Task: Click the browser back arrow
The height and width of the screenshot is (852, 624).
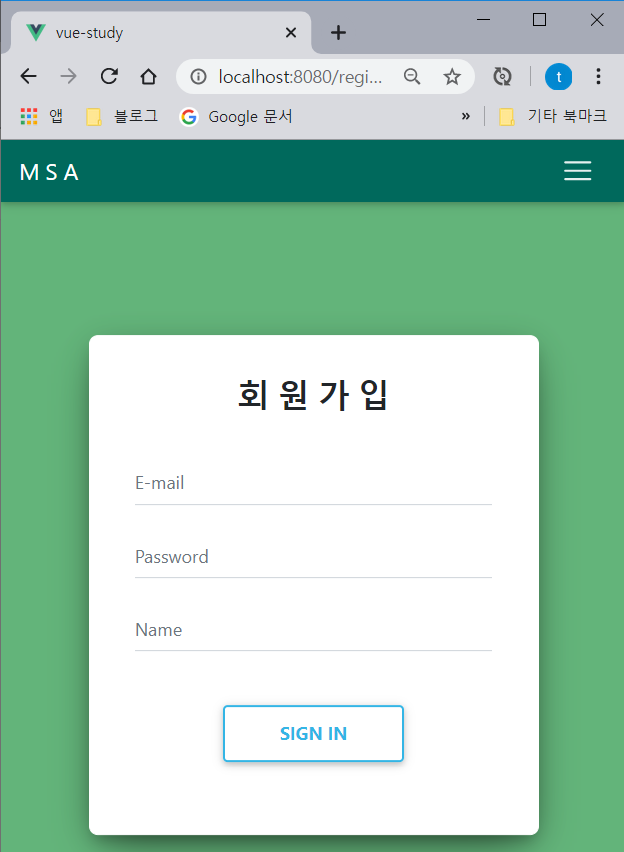Action: point(28,77)
